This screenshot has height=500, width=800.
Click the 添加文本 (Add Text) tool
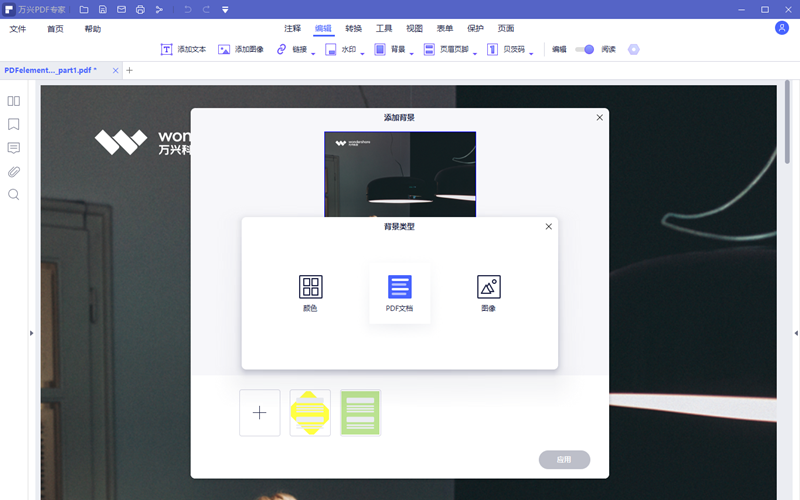tap(183, 49)
